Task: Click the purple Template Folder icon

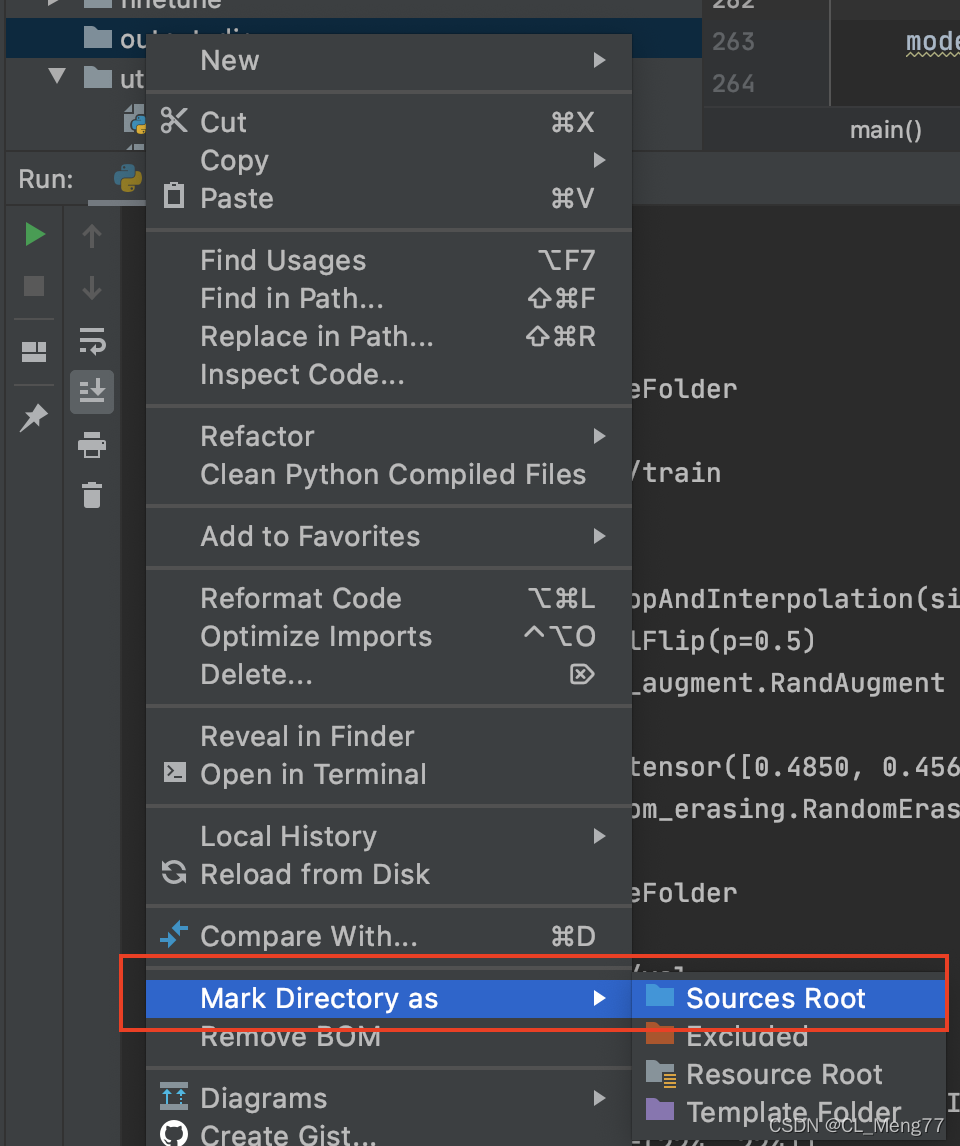Action: tap(660, 1109)
